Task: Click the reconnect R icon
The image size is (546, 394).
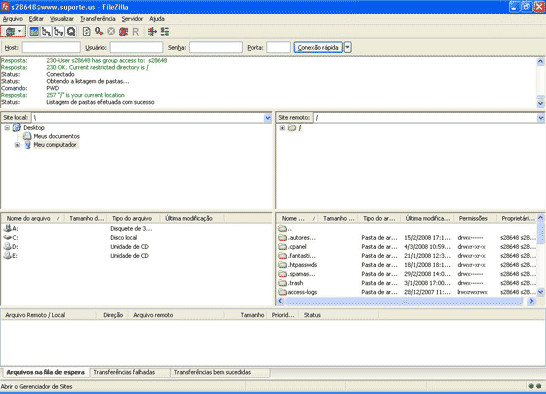Action: (135, 32)
